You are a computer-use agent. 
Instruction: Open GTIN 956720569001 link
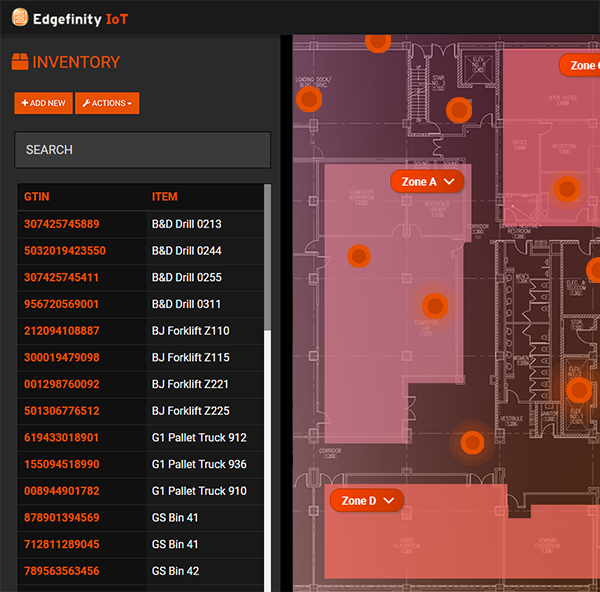click(x=61, y=304)
